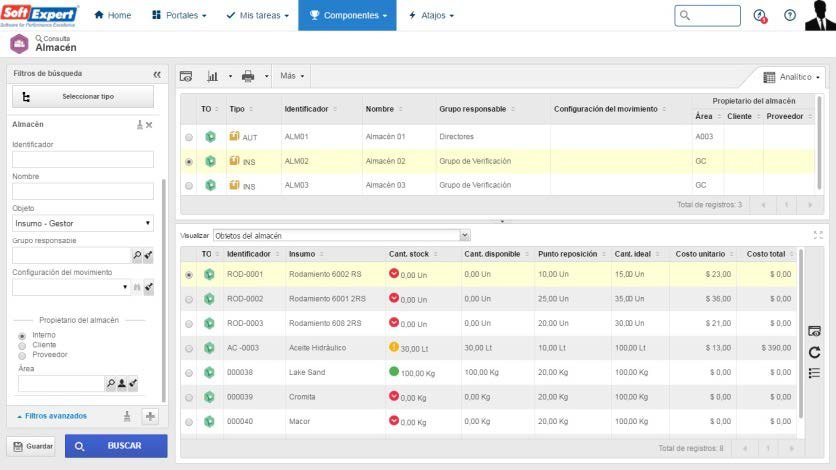Select the Cliente radio button
836x470 pixels.
coord(22,345)
